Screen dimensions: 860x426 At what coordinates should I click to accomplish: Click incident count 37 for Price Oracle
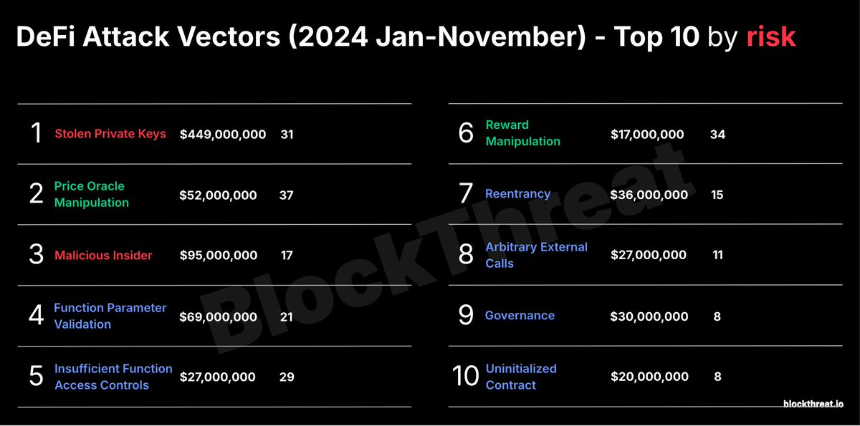[286, 195]
